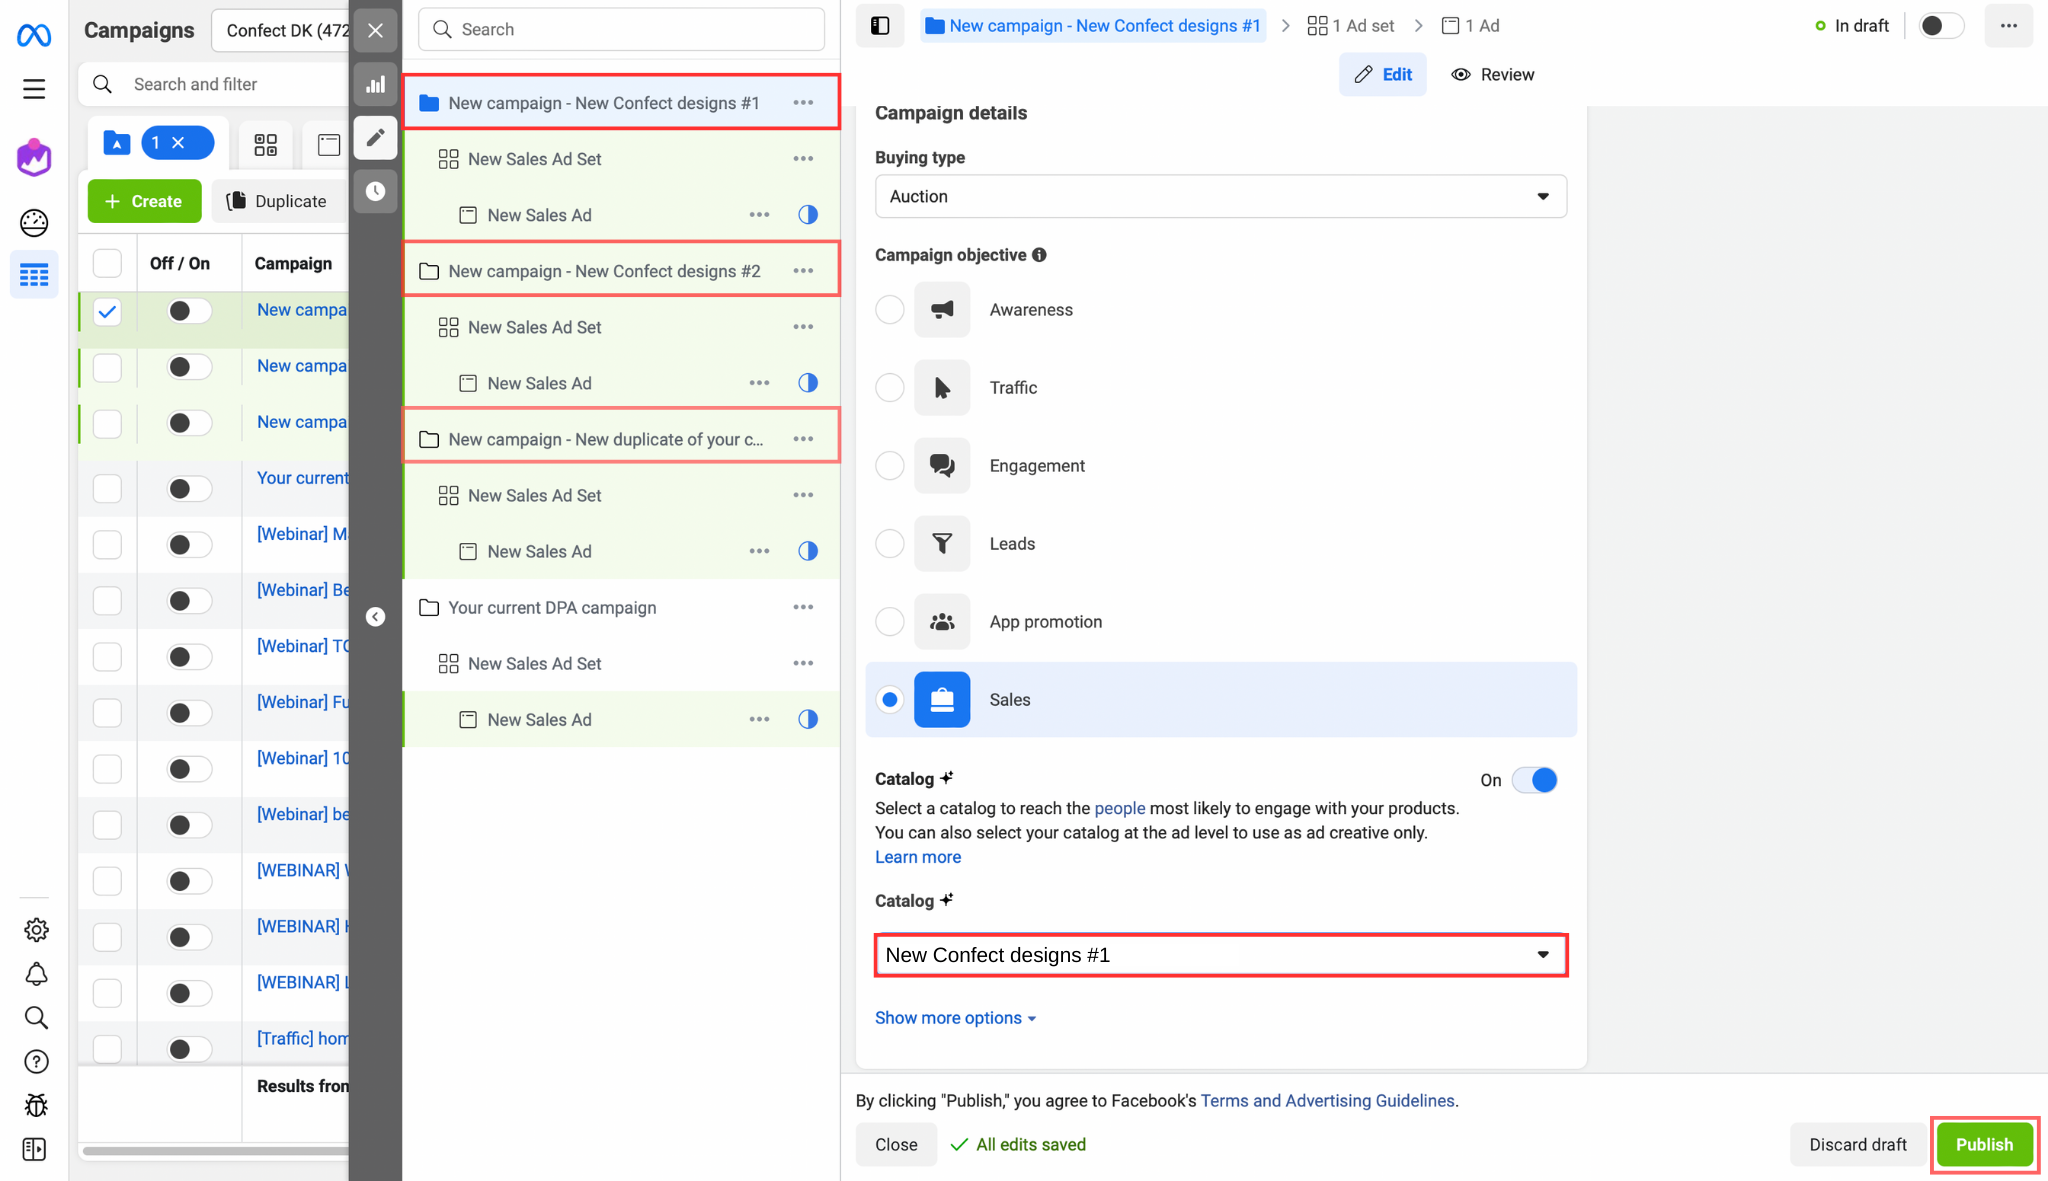Choose the Awareness radio button
Screen dimensions: 2048x1181
click(890, 310)
